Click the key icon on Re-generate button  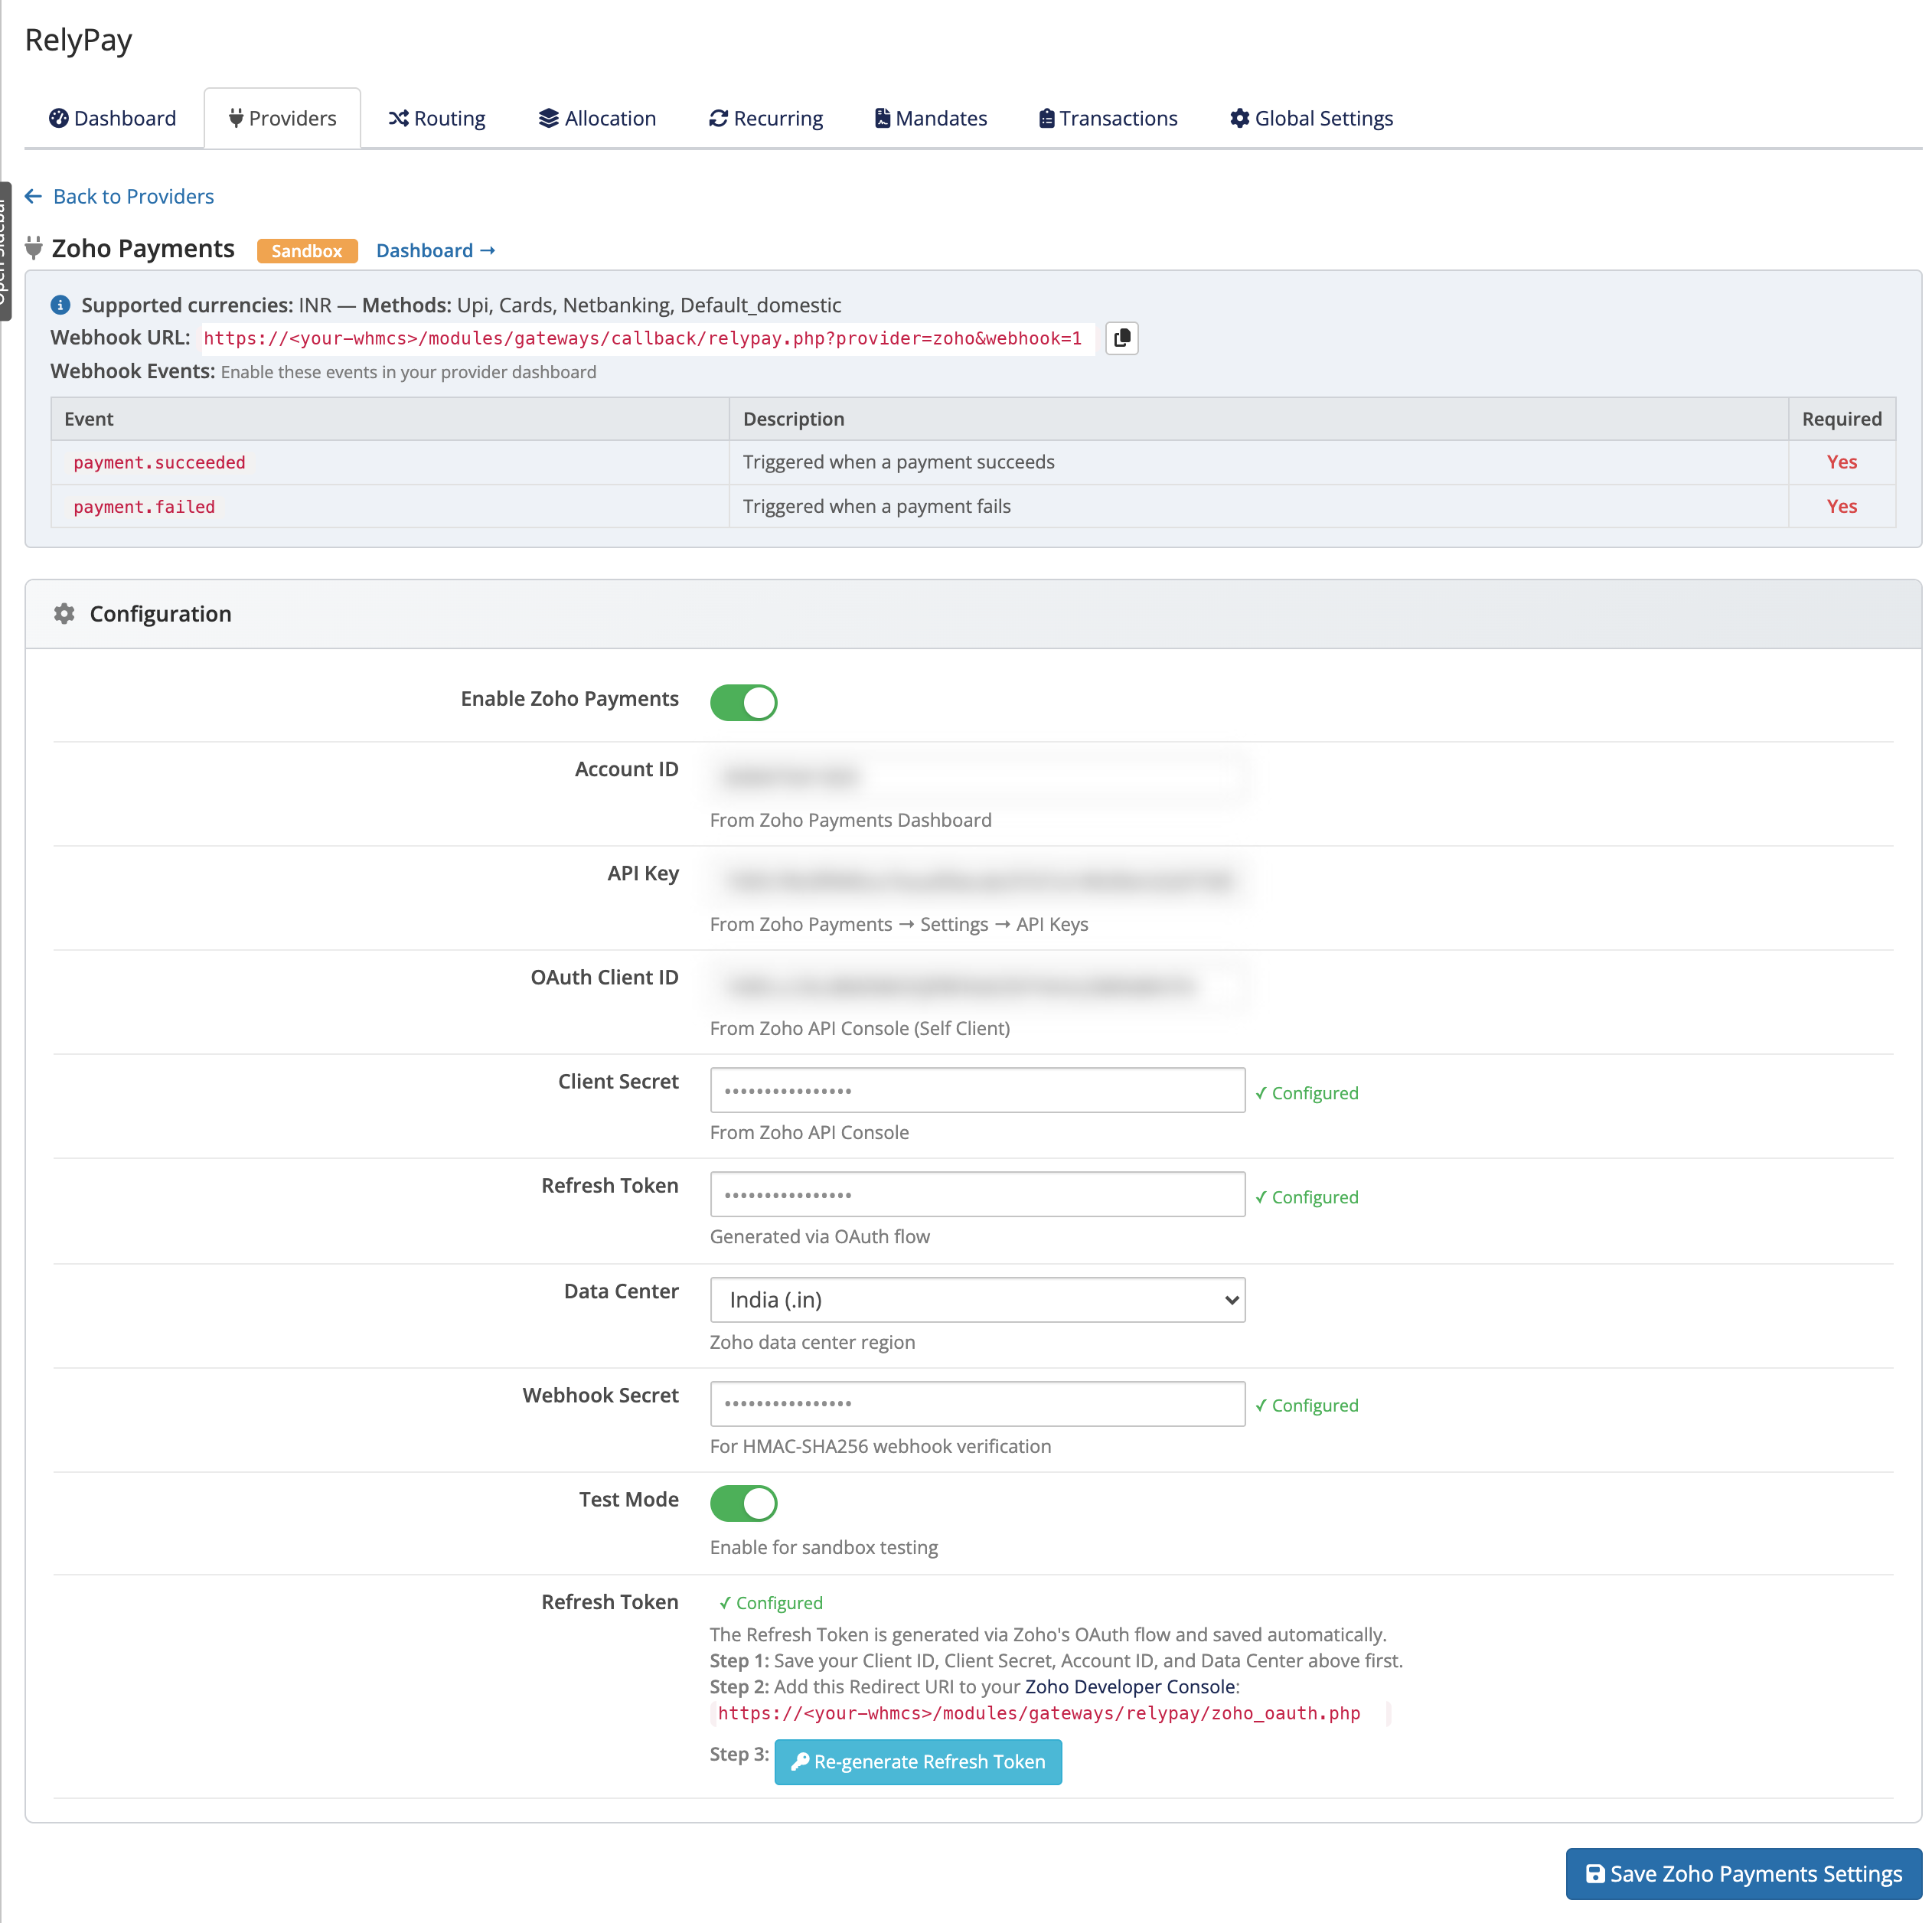click(800, 1761)
